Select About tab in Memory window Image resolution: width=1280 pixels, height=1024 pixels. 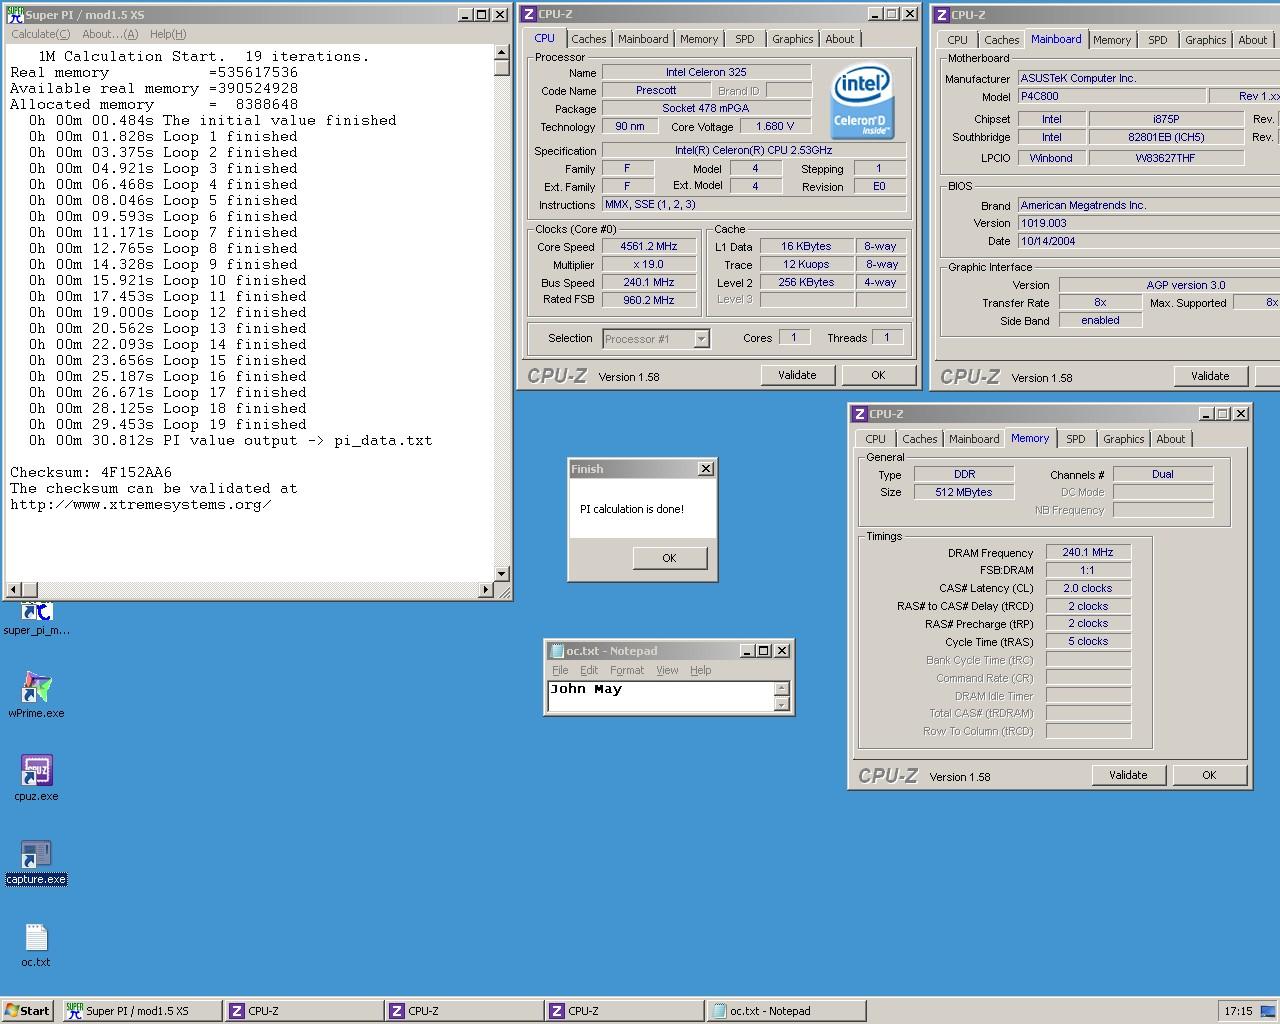point(1170,439)
